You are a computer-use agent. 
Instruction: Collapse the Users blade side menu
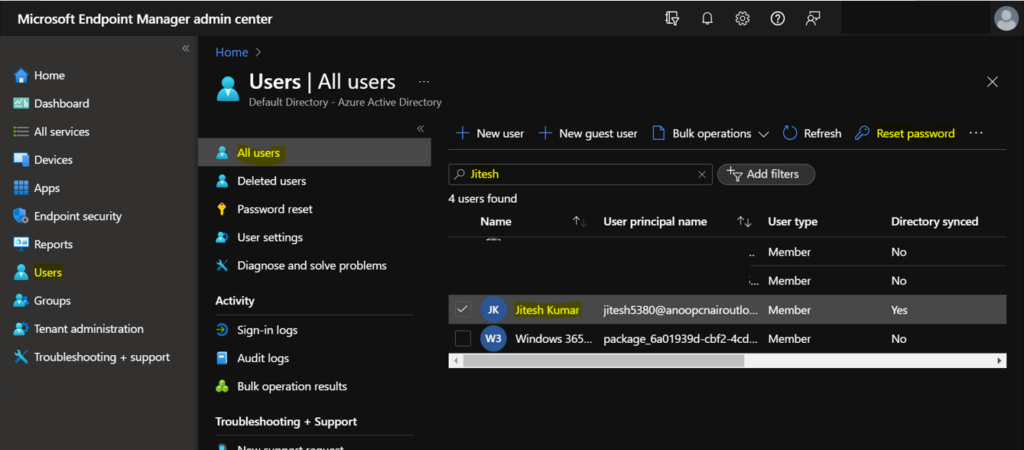click(421, 129)
